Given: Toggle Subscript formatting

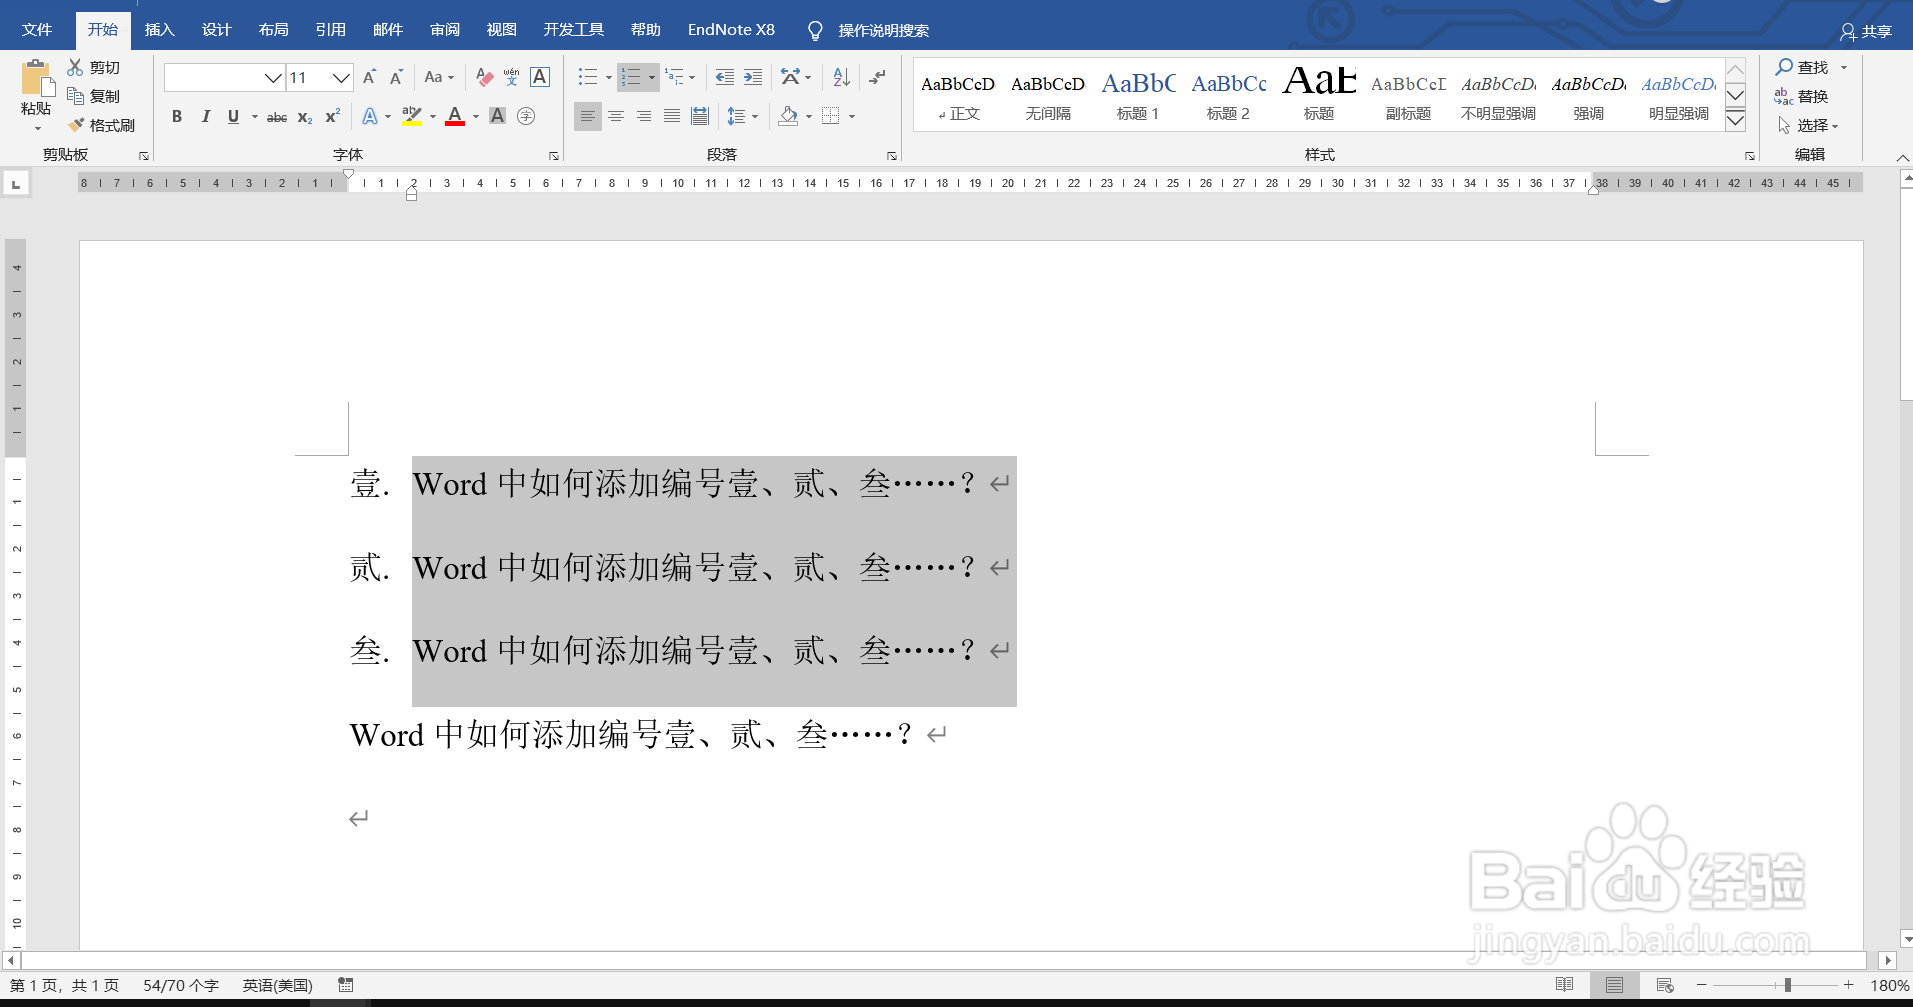Looking at the screenshot, I should [x=305, y=116].
